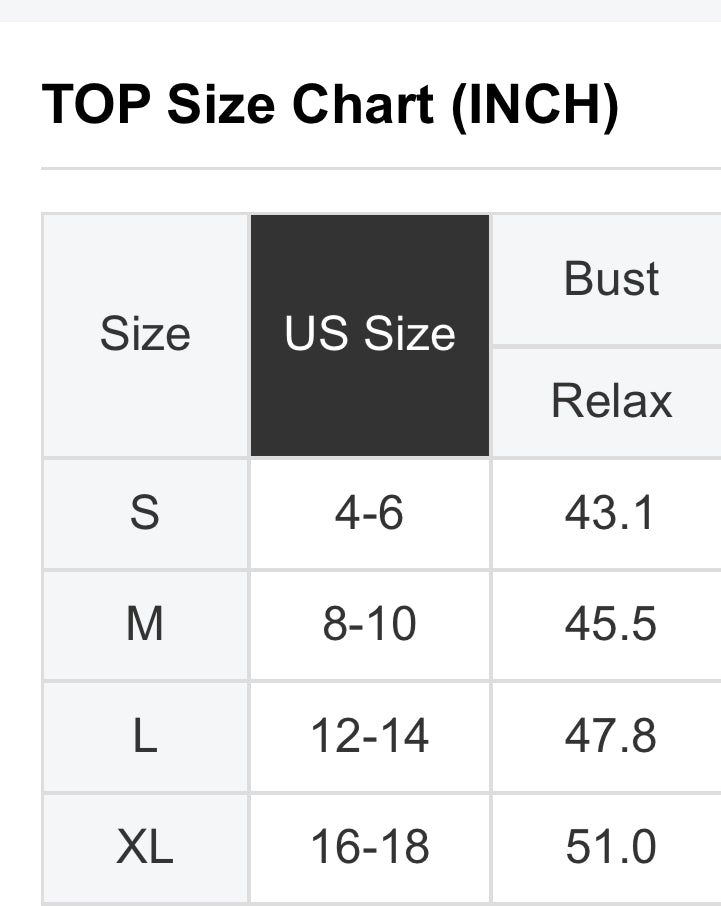This screenshot has width=721, height=906.
Task: Pick the 16-18 US size cell
Action: pyautogui.click(x=370, y=849)
